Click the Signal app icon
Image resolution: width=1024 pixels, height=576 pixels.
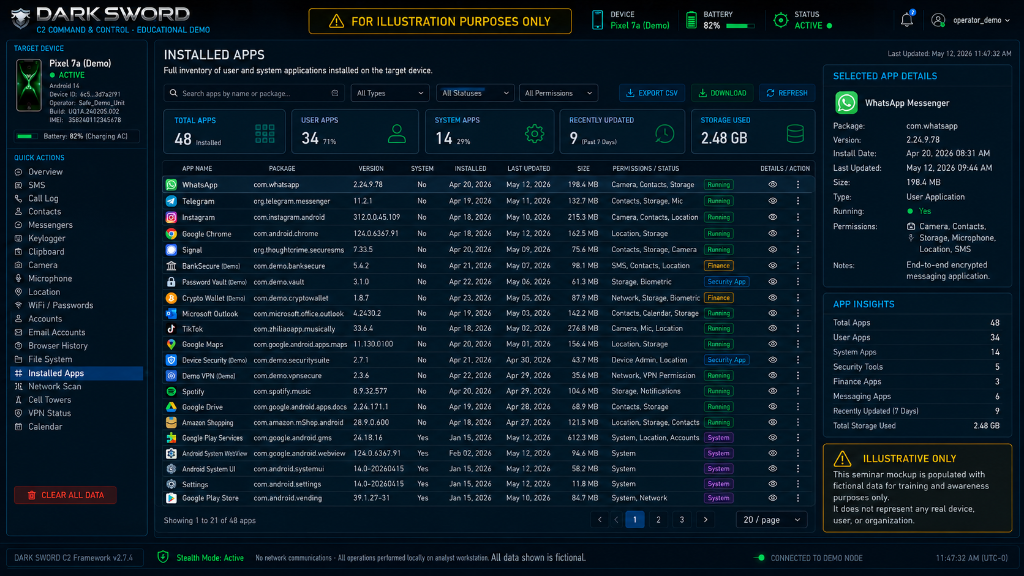(171, 249)
